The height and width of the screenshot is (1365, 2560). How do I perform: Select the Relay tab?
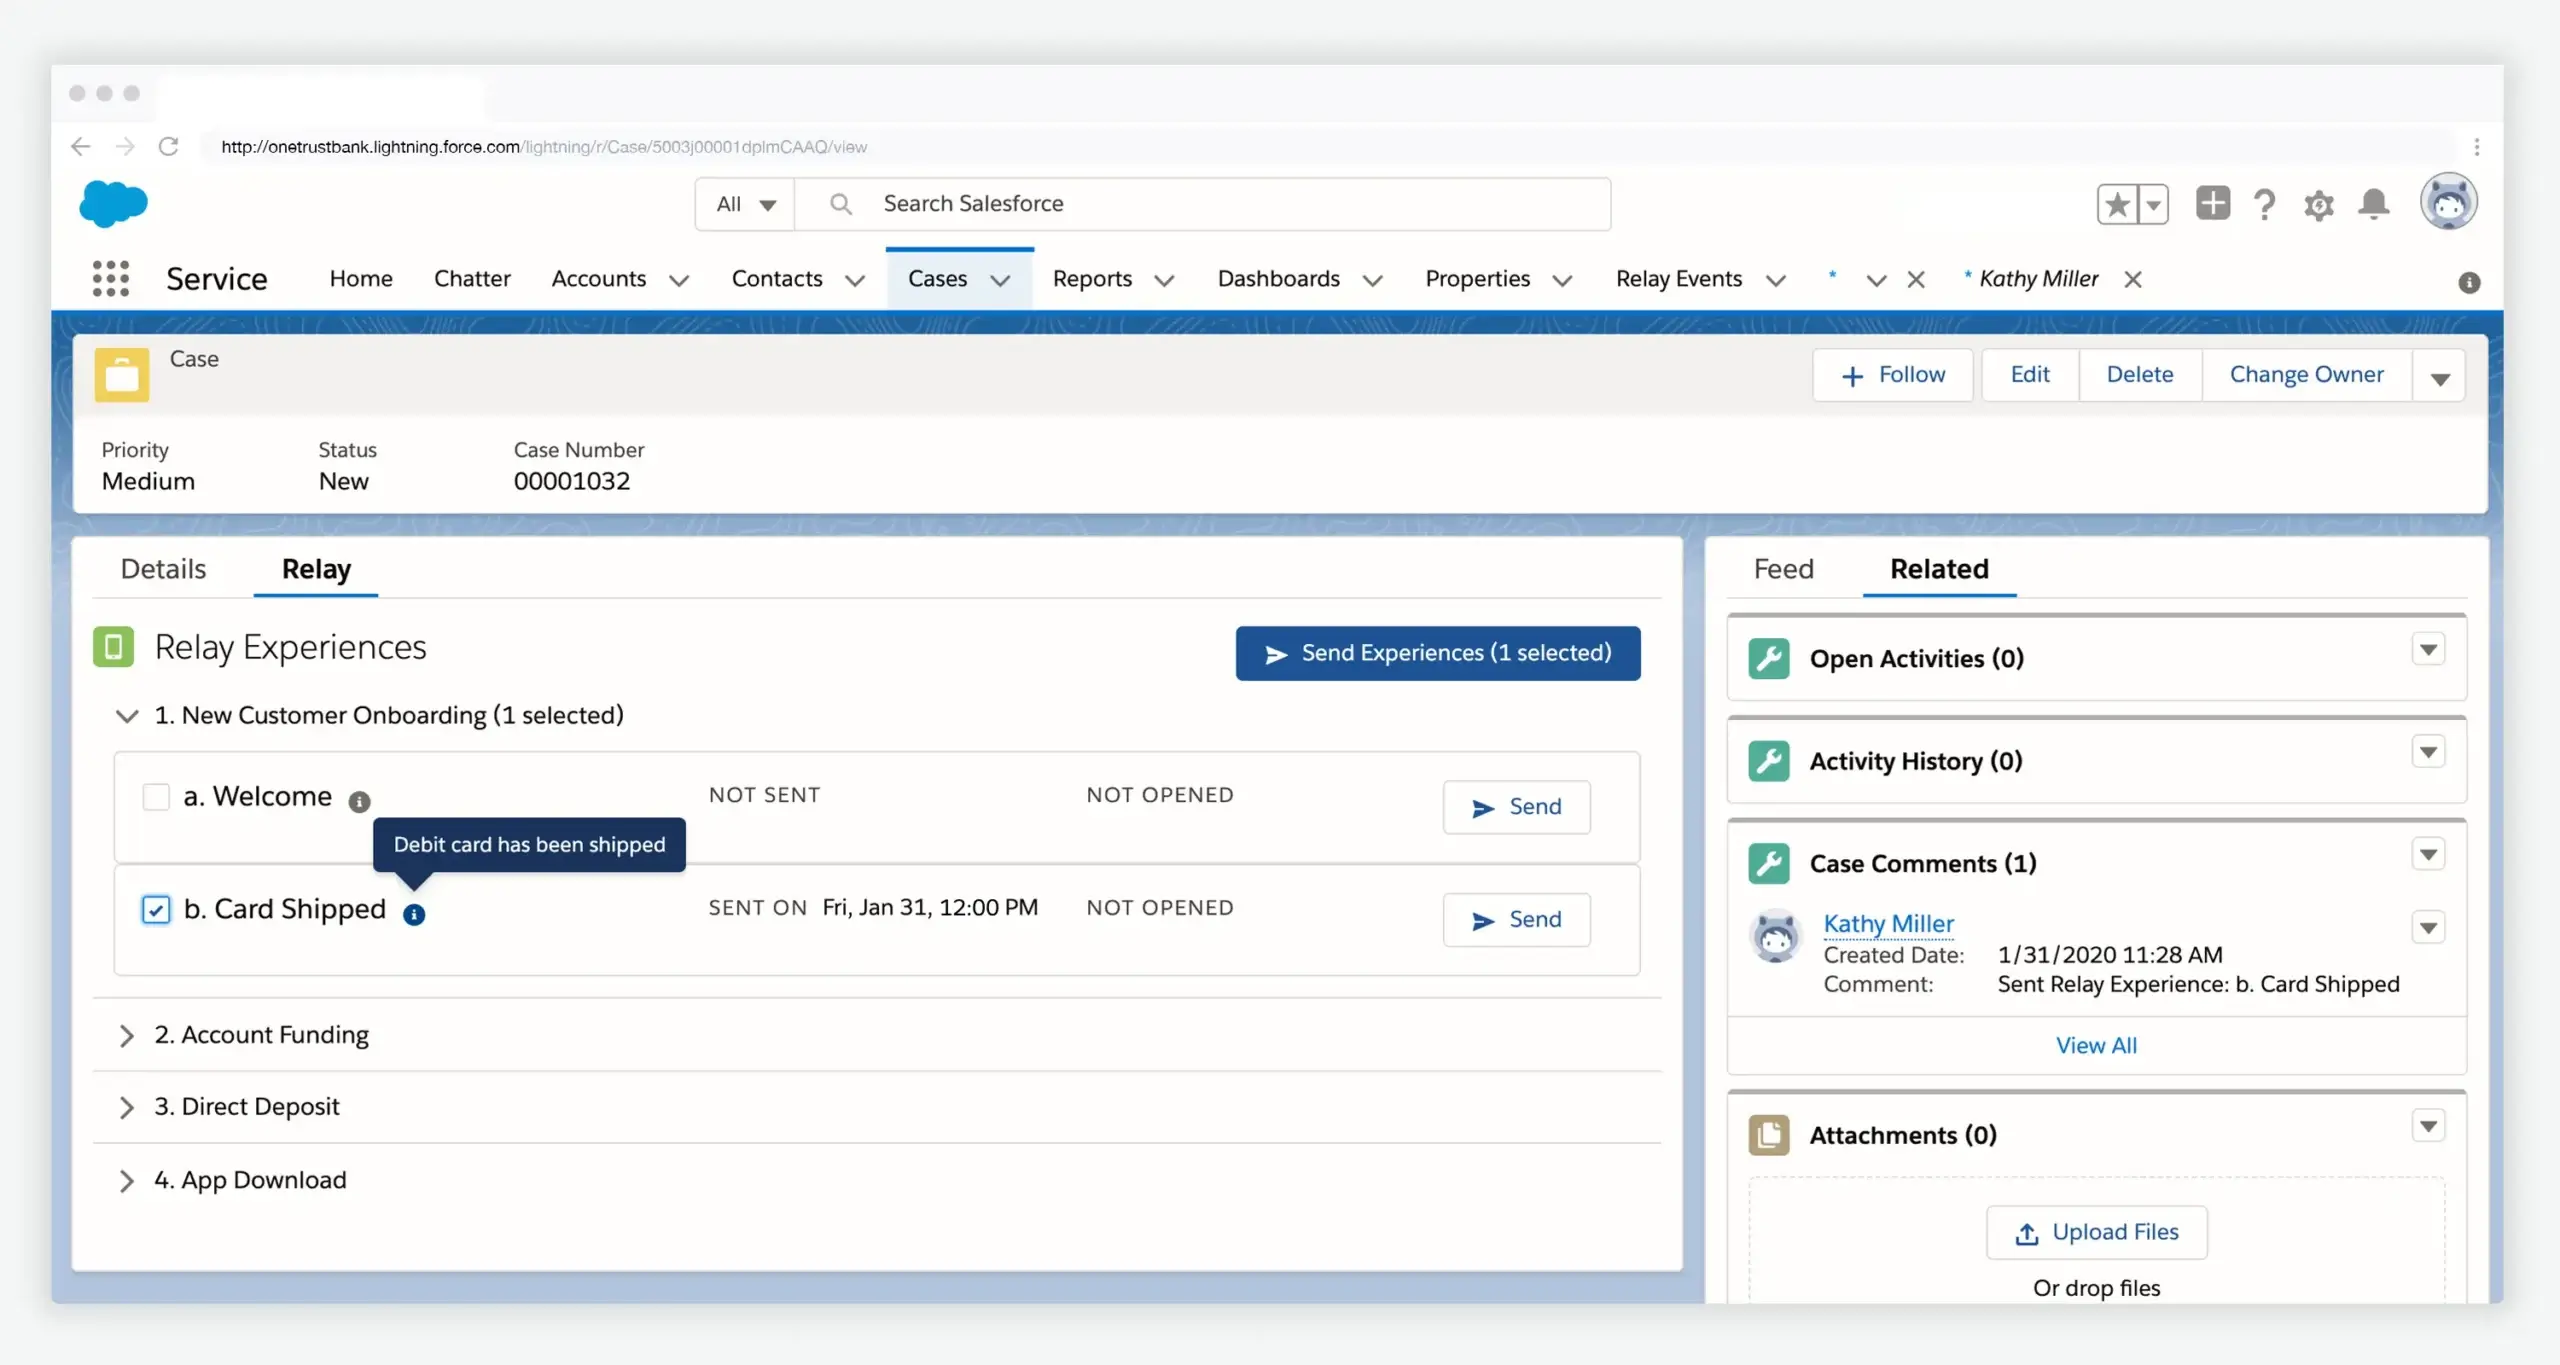click(x=316, y=569)
